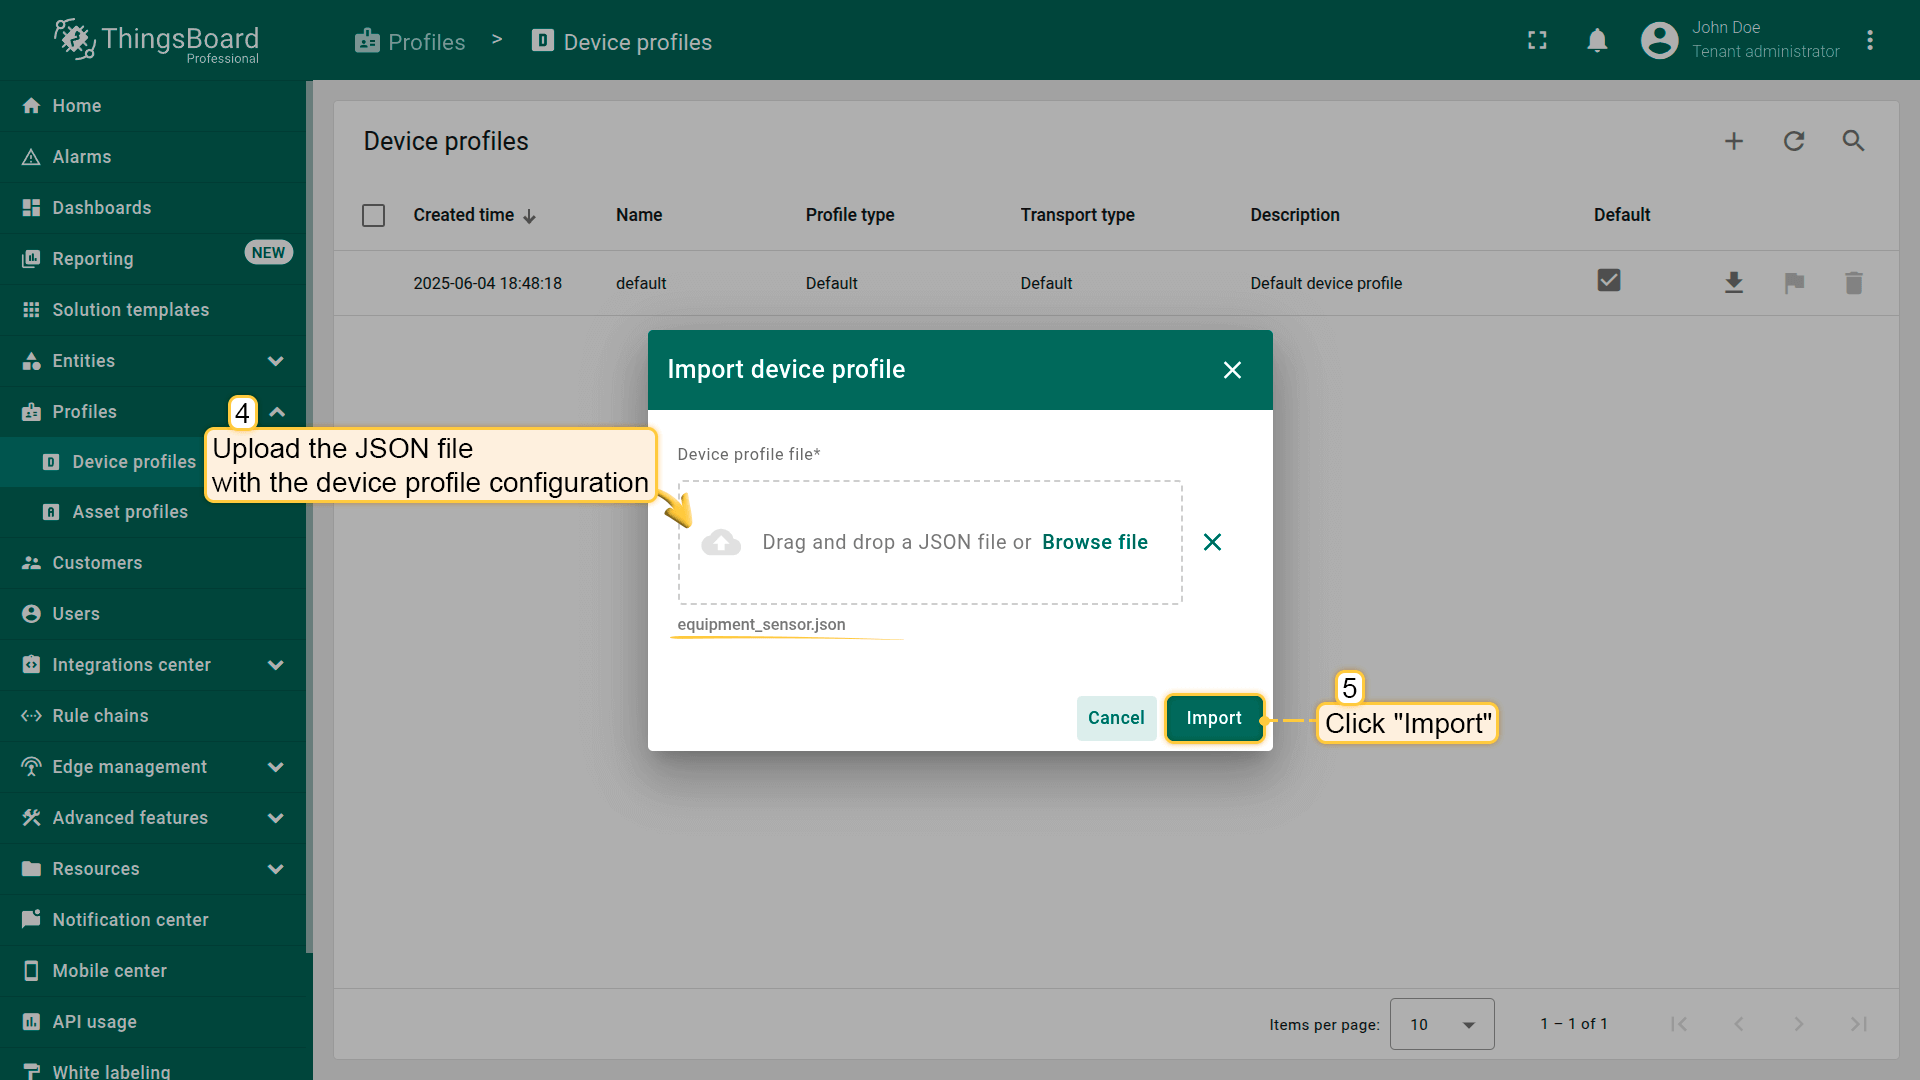The width and height of the screenshot is (1920, 1080).
Task: Export the default device profile
Action: coord(1734,283)
